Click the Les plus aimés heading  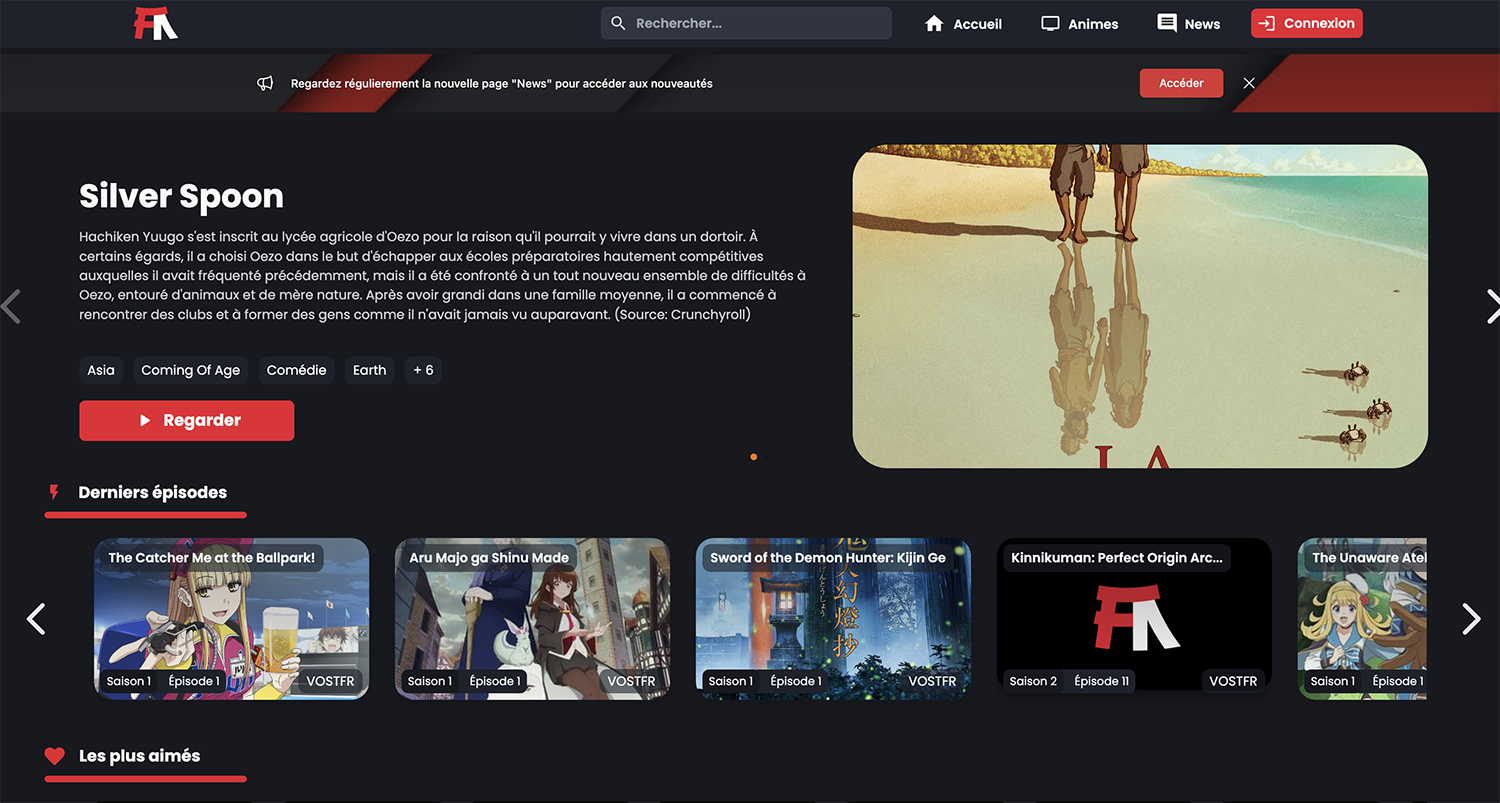click(x=139, y=756)
